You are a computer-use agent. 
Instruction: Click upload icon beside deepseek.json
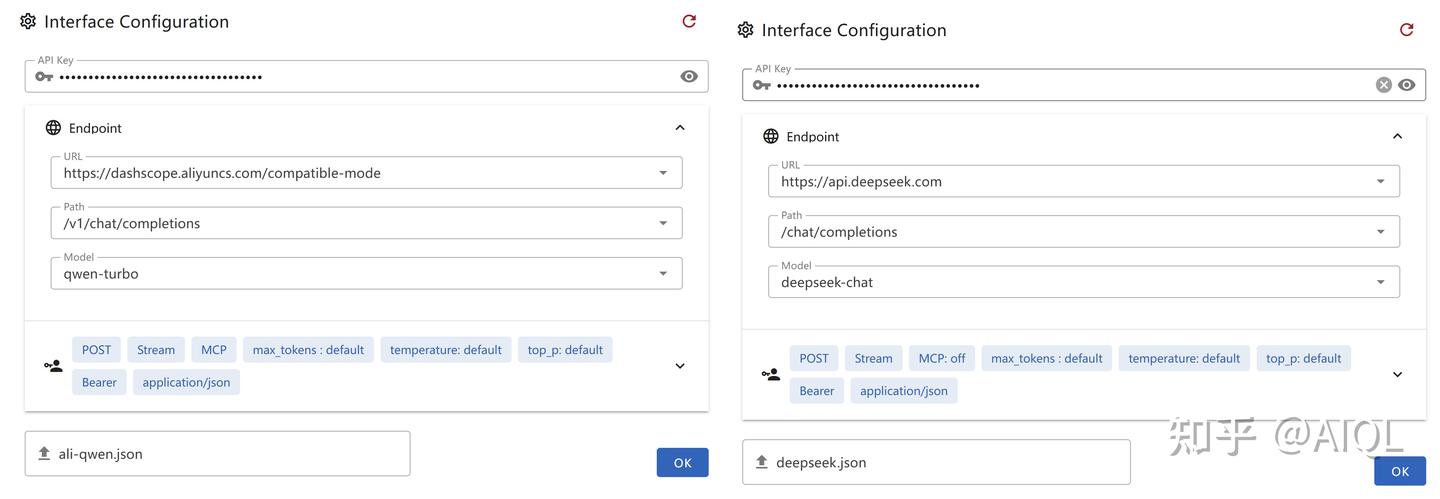762,462
